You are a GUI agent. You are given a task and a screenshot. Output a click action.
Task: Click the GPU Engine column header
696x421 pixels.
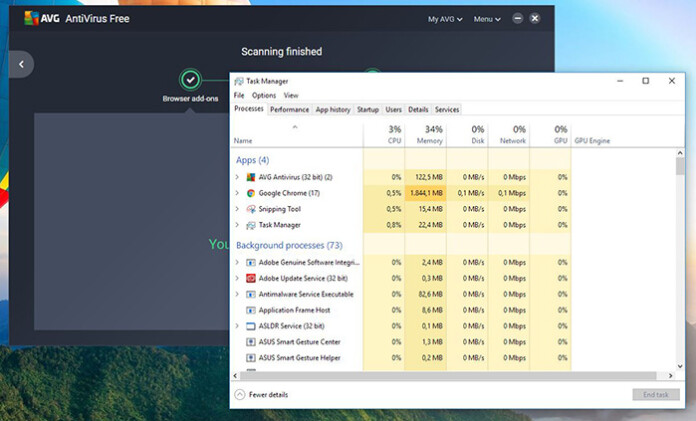(592, 141)
